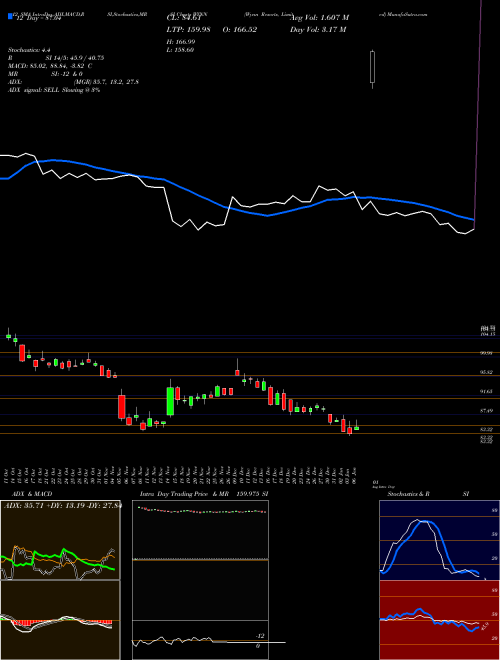This screenshot has height=660, width=500.
Task: Click the O: 166.52 open price
Action: pyautogui.click(x=239, y=29)
